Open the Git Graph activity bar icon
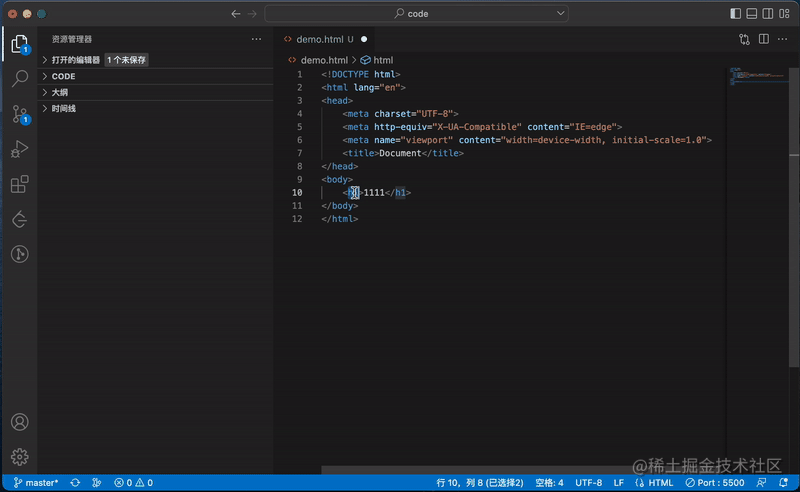This screenshot has width=800, height=492. click(x=19, y=254)
